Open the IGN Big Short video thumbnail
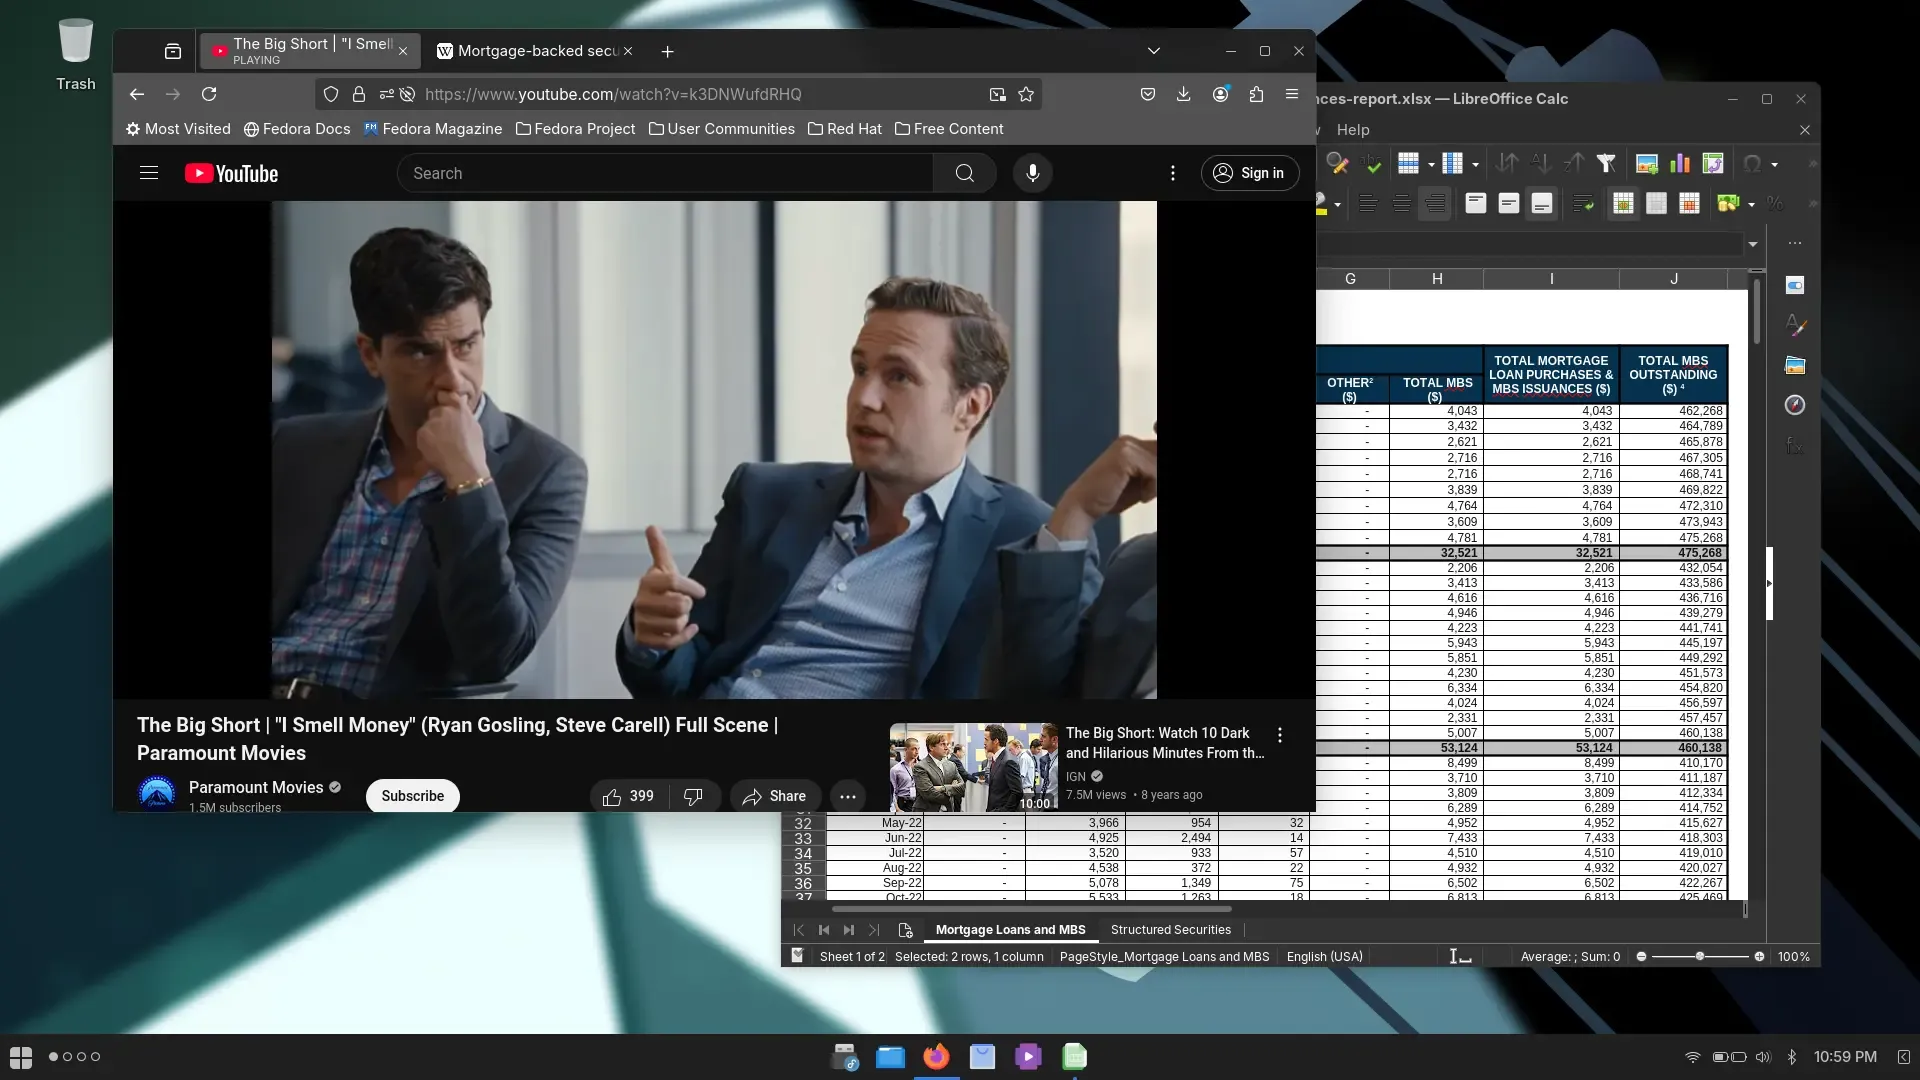Viewport: 1920px width, 1080px height. pos(974,767)
